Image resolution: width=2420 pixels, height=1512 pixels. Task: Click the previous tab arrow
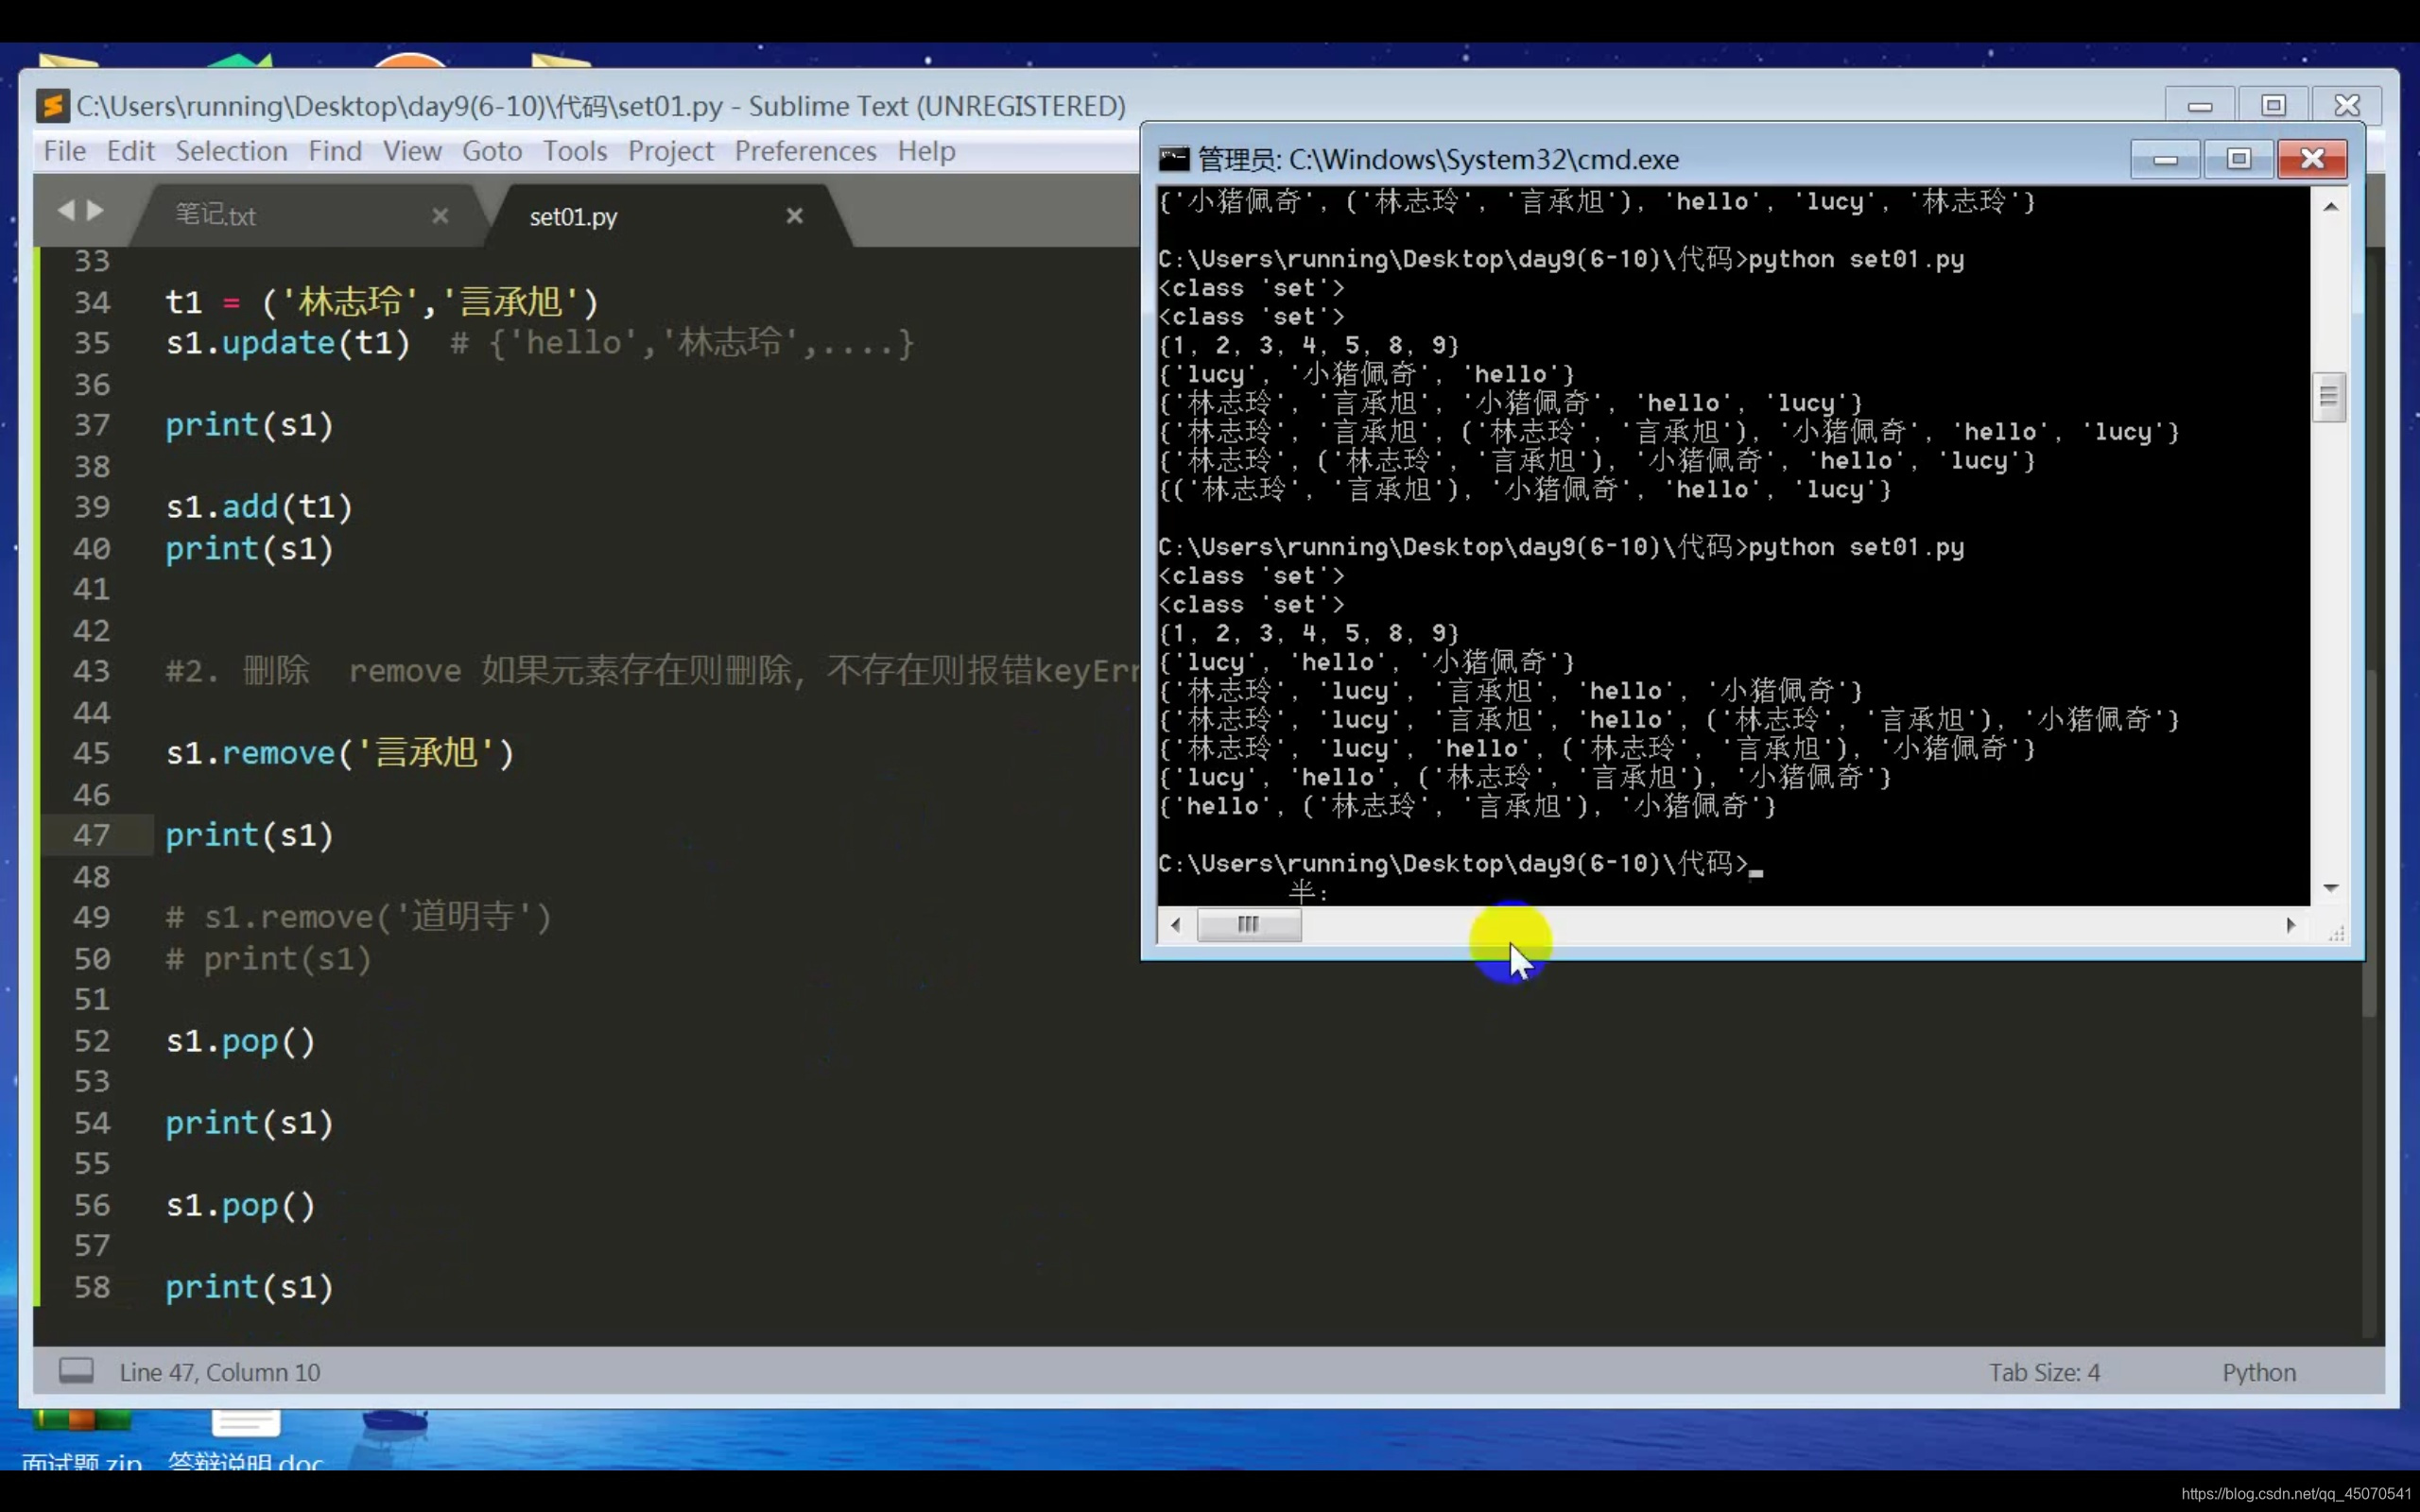point(66,210)
